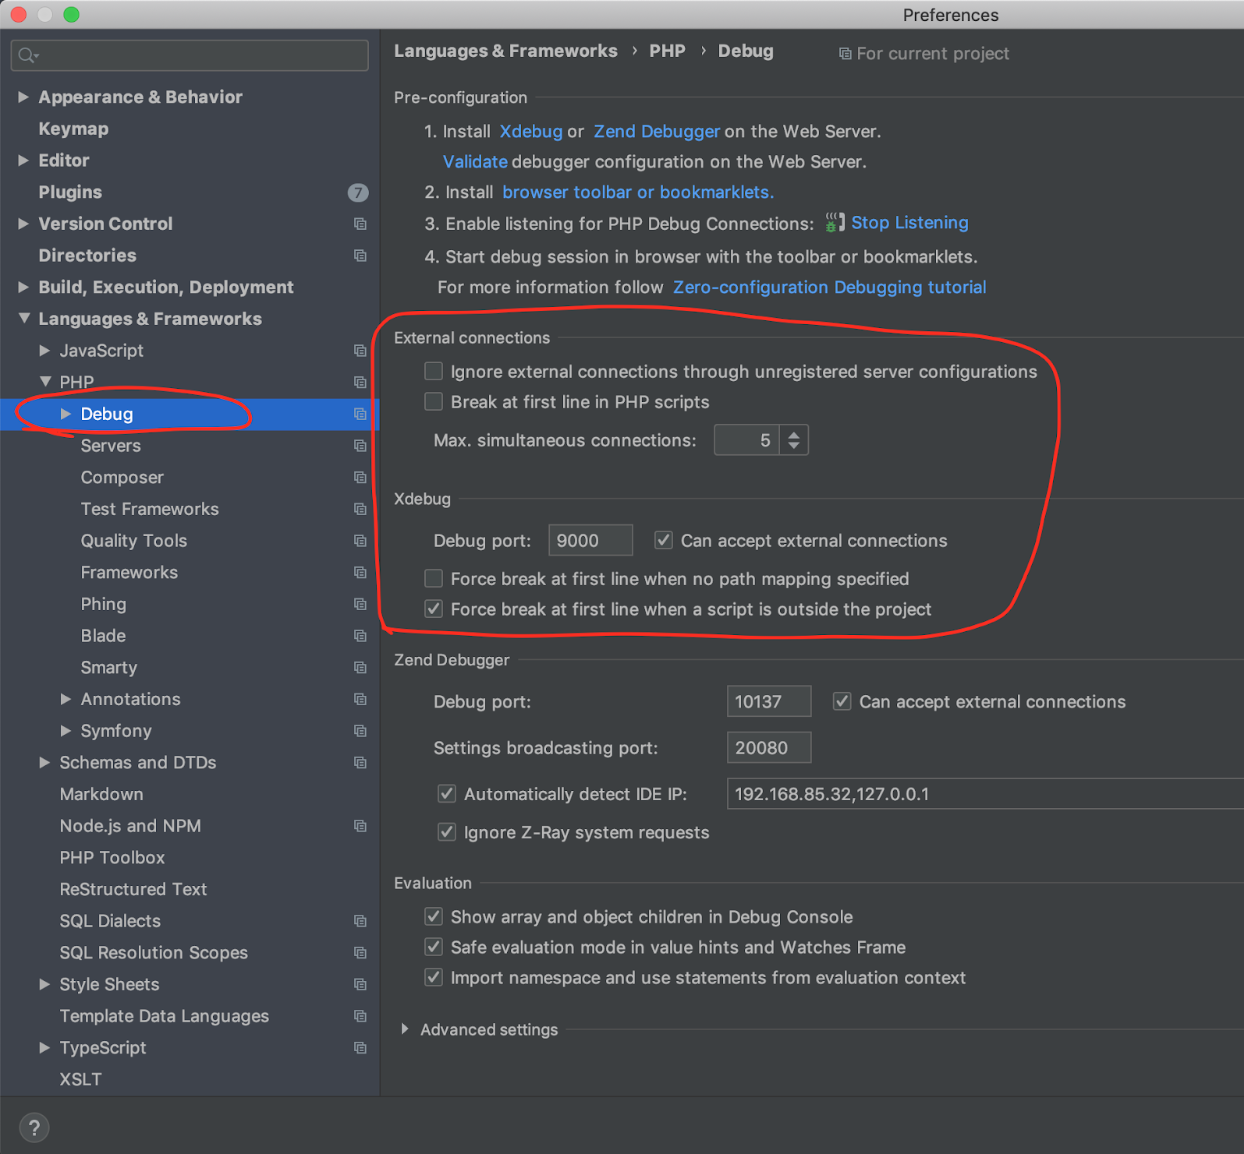The height and width of the screenshot is (1154, 1244).
Task: Click the Plugins badge showing 7
Action: coord(358,192)
